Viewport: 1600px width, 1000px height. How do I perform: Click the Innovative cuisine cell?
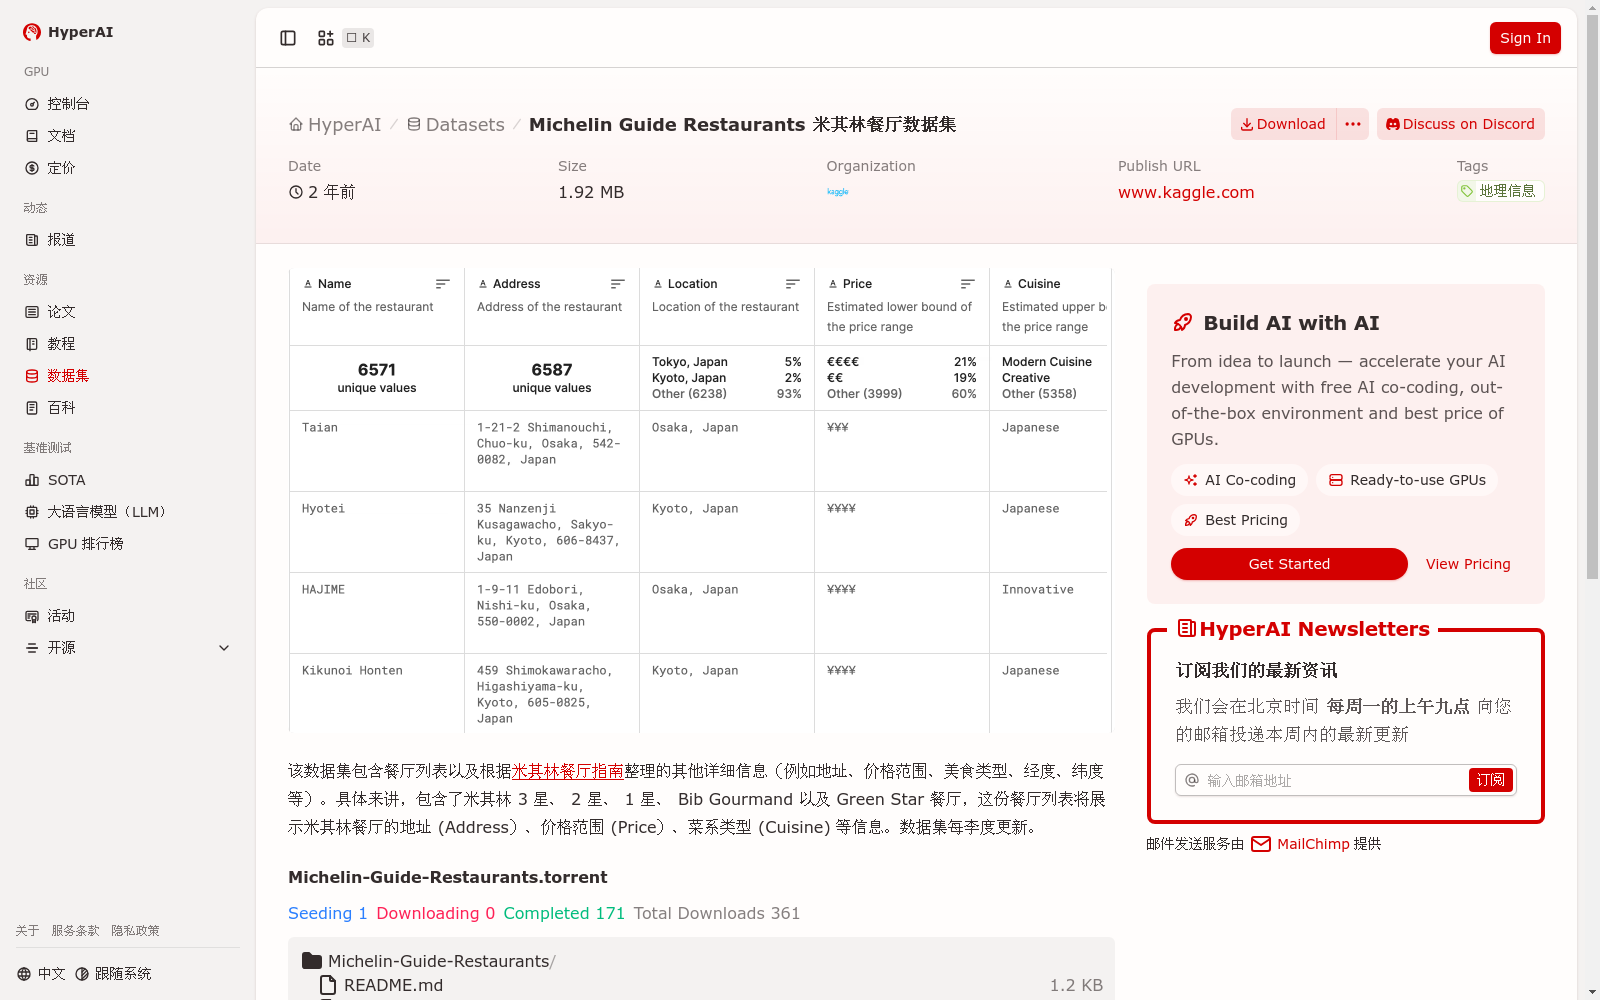(1050, 613)
